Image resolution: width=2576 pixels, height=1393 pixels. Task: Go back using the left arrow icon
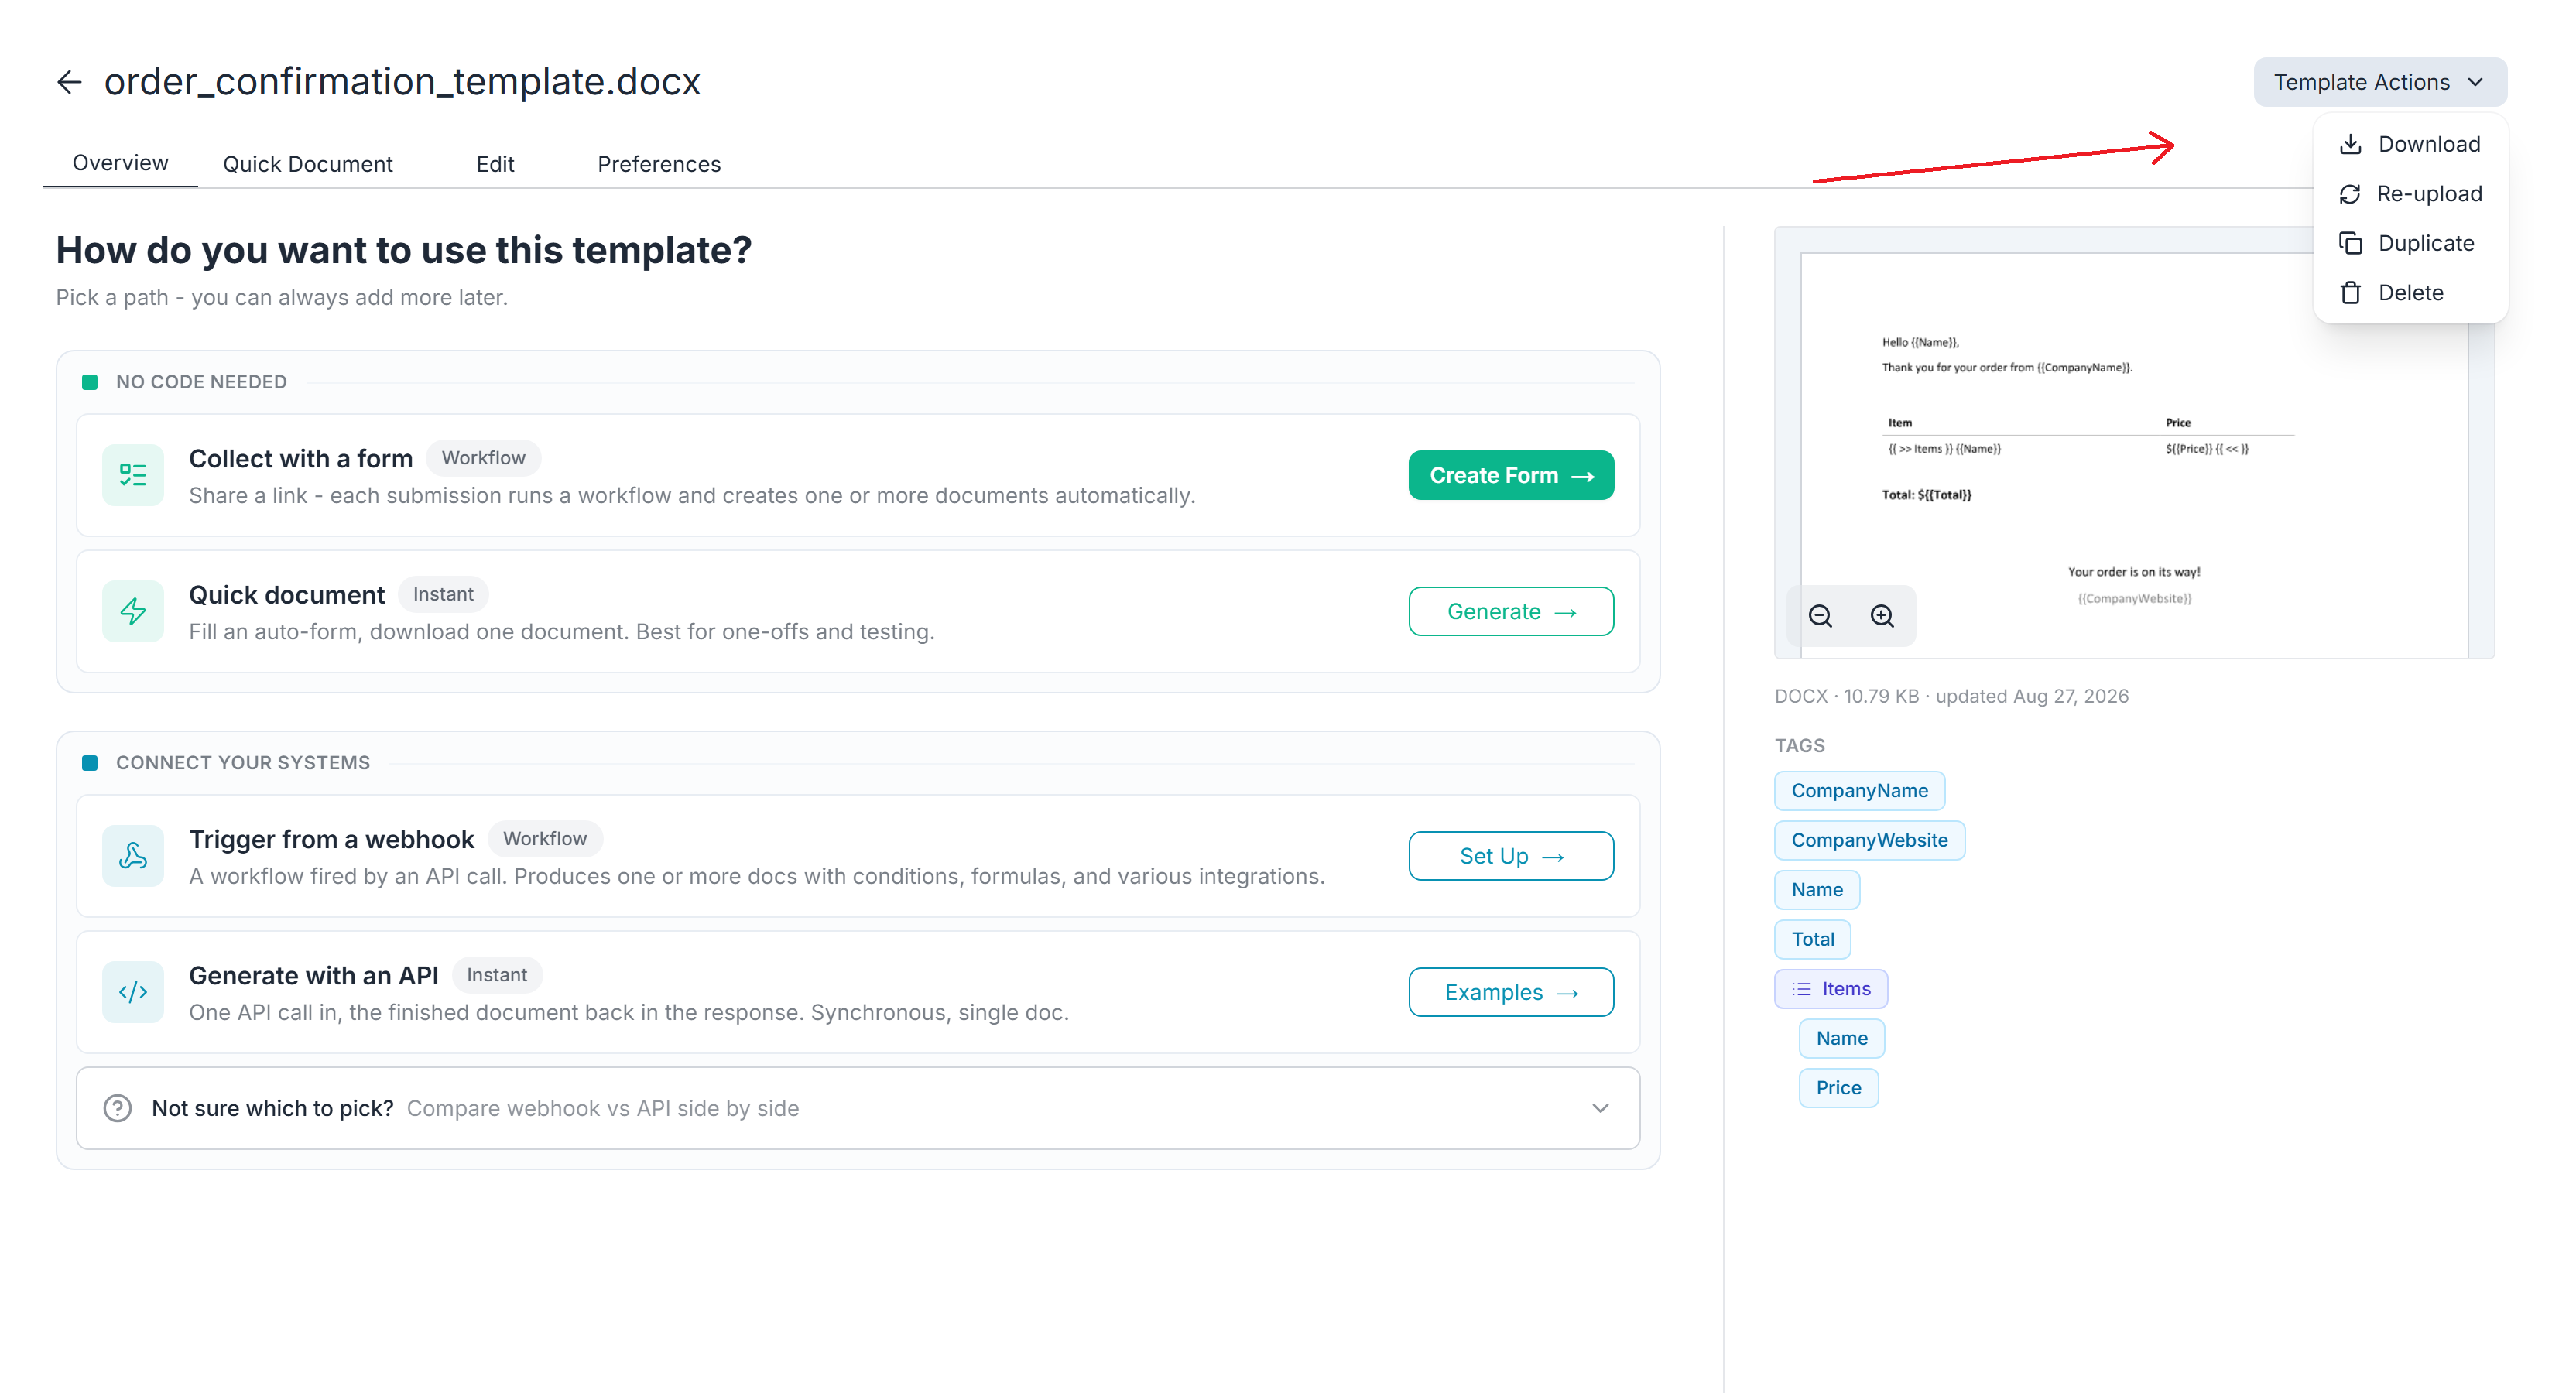(69, 82)
